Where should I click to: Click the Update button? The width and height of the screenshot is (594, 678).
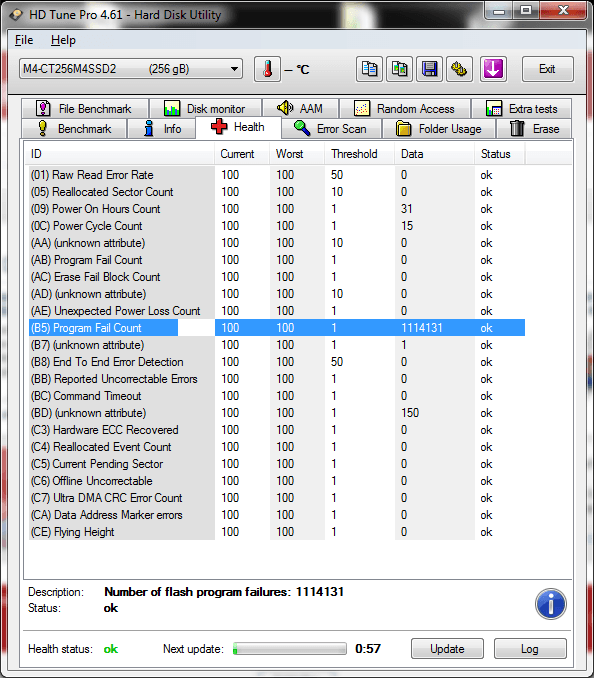point(447,649)
